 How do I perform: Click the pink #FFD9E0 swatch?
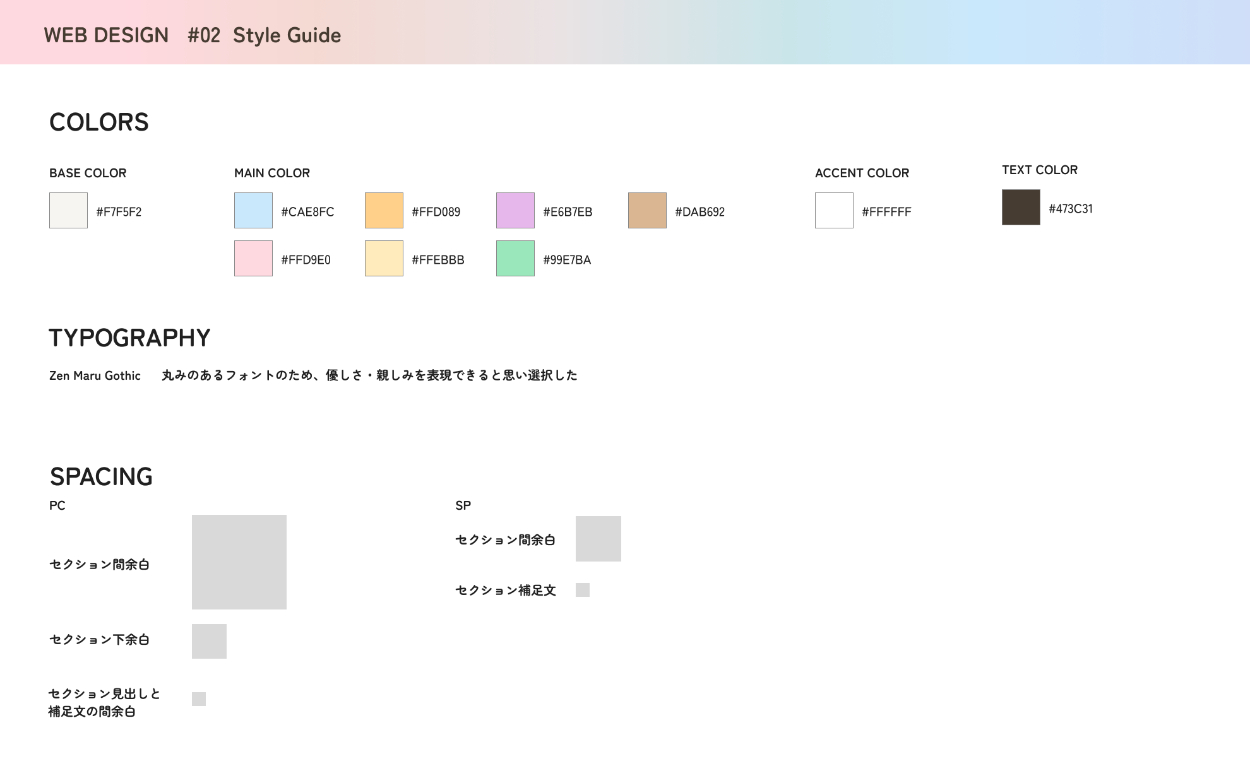pos(253,259)
